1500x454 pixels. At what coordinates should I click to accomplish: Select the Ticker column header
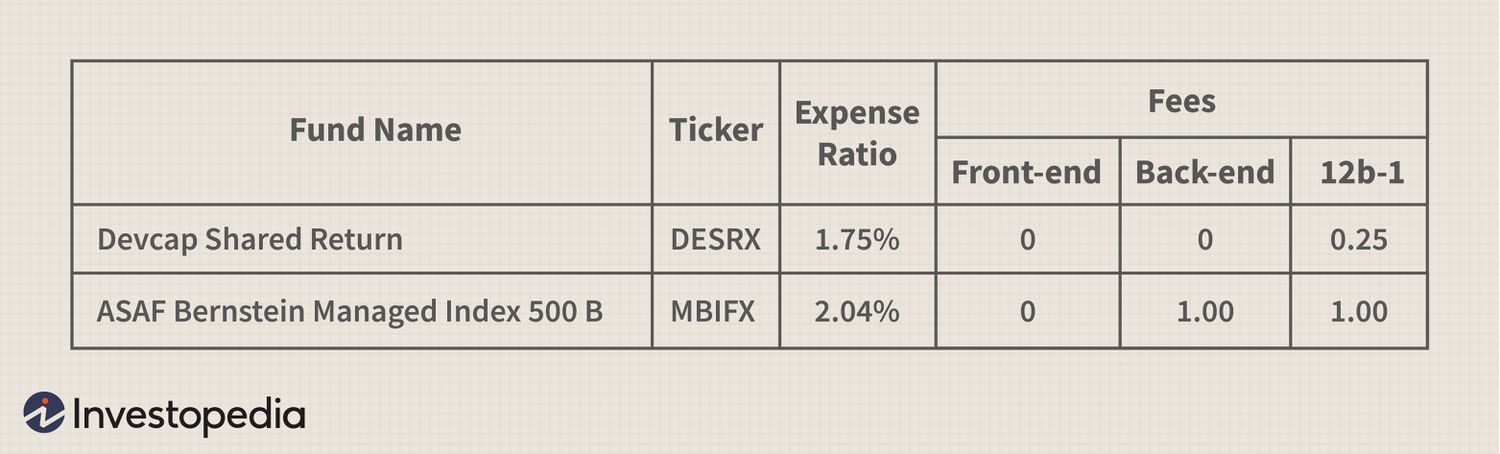point(716,130)
